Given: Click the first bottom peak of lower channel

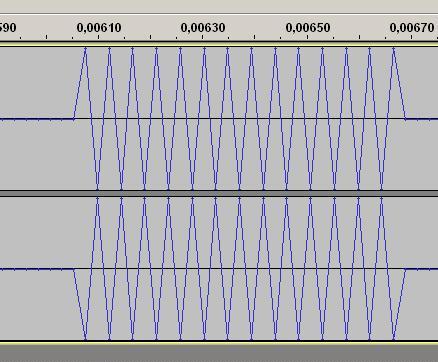Looking at the screenshot, I should tap(86, 338).
